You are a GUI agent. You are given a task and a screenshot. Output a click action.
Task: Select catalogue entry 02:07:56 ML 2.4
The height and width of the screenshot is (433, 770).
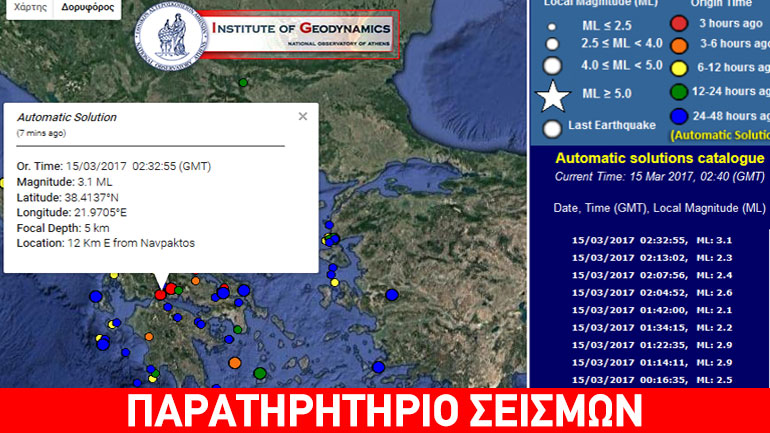[652, 275]
